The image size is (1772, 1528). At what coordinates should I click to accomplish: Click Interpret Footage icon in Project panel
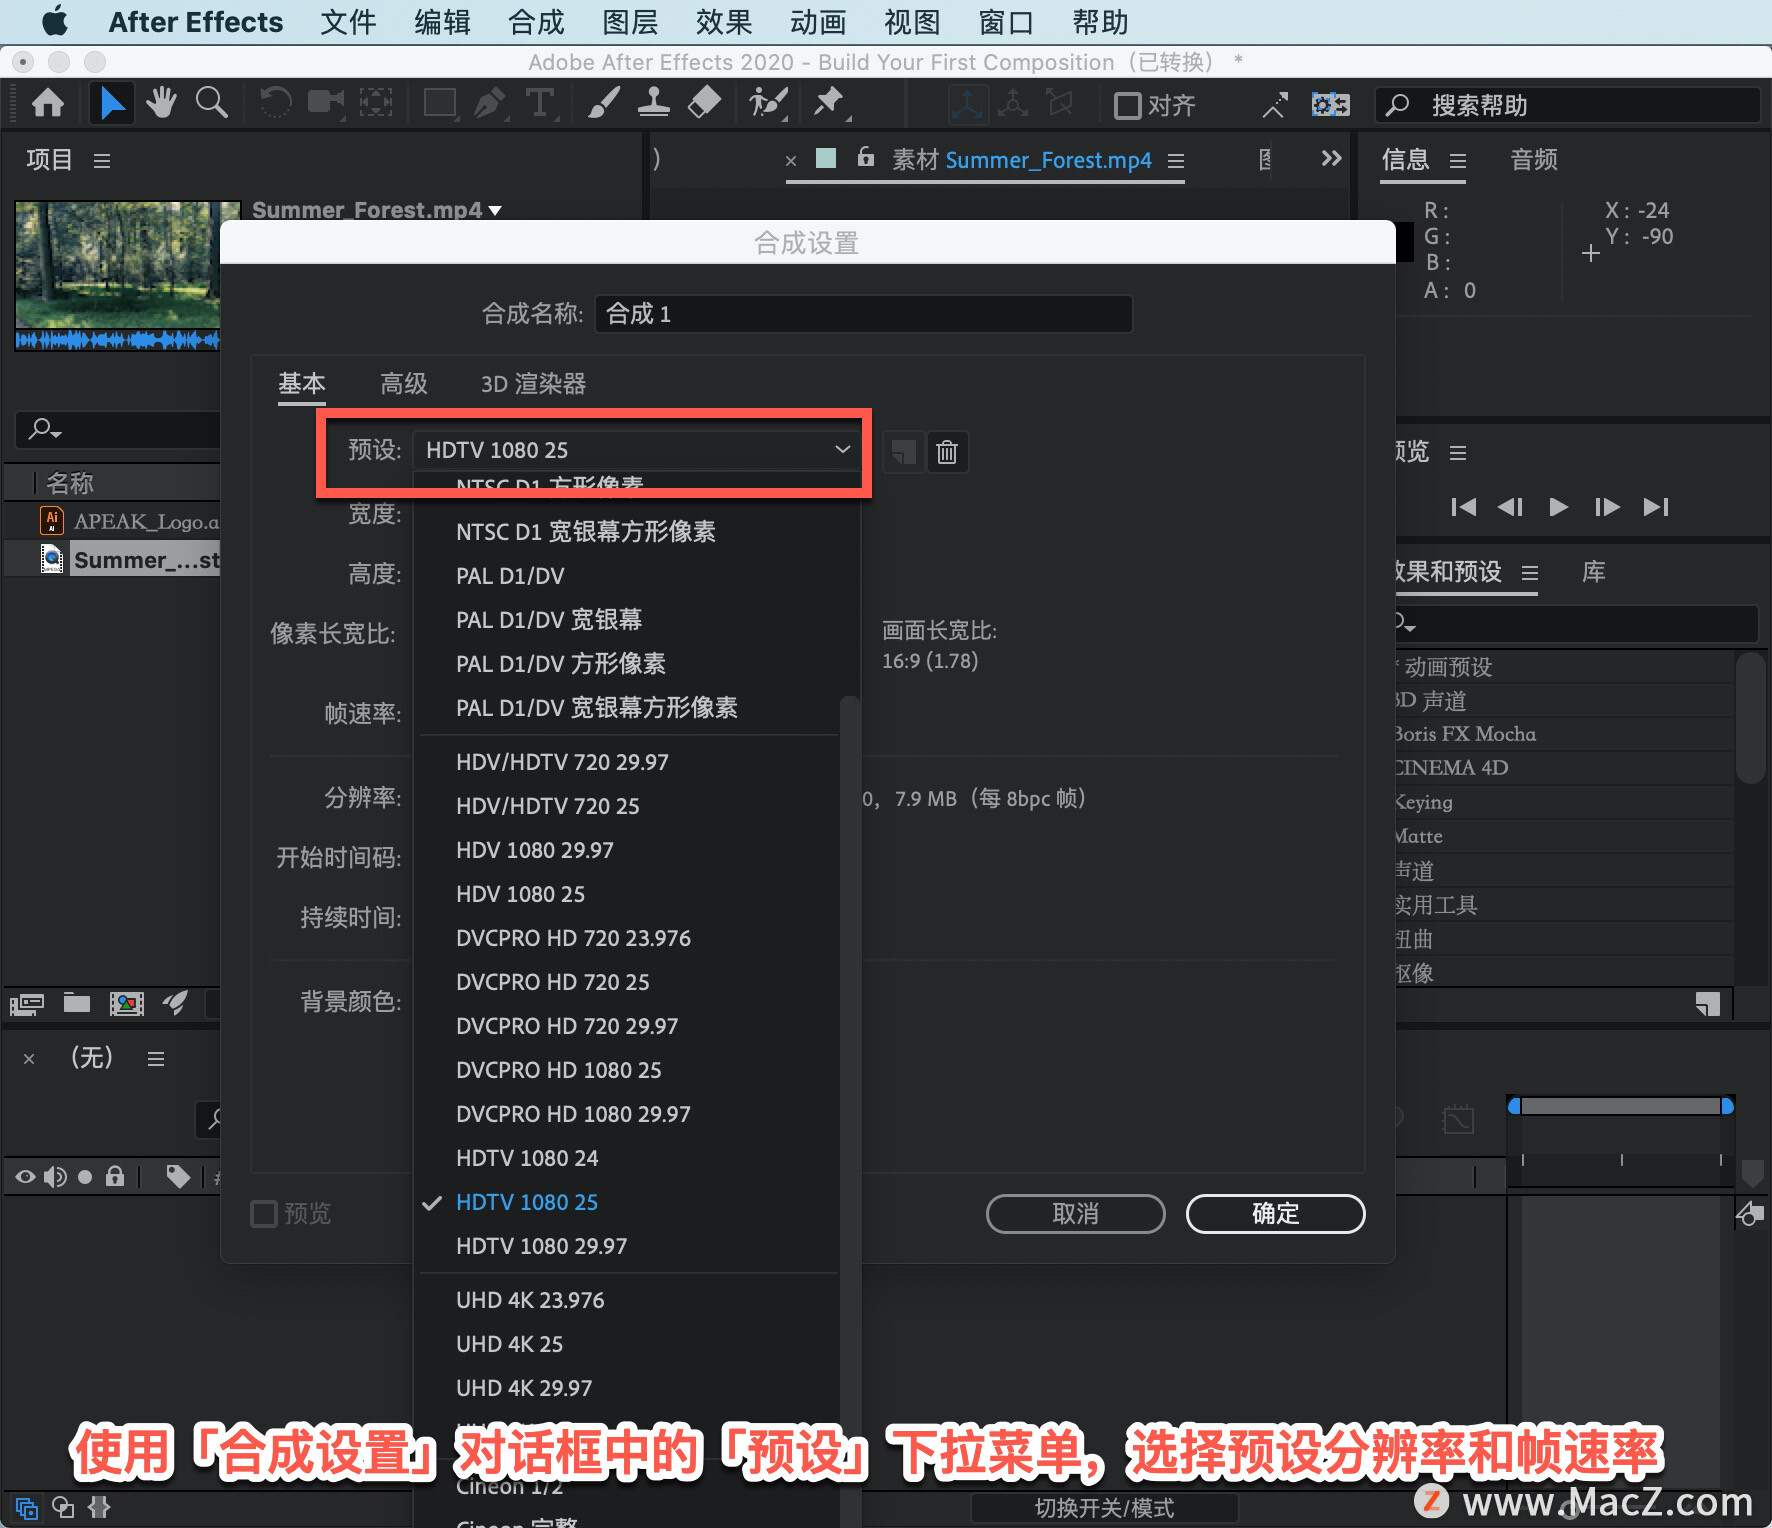pos(27,1003)
